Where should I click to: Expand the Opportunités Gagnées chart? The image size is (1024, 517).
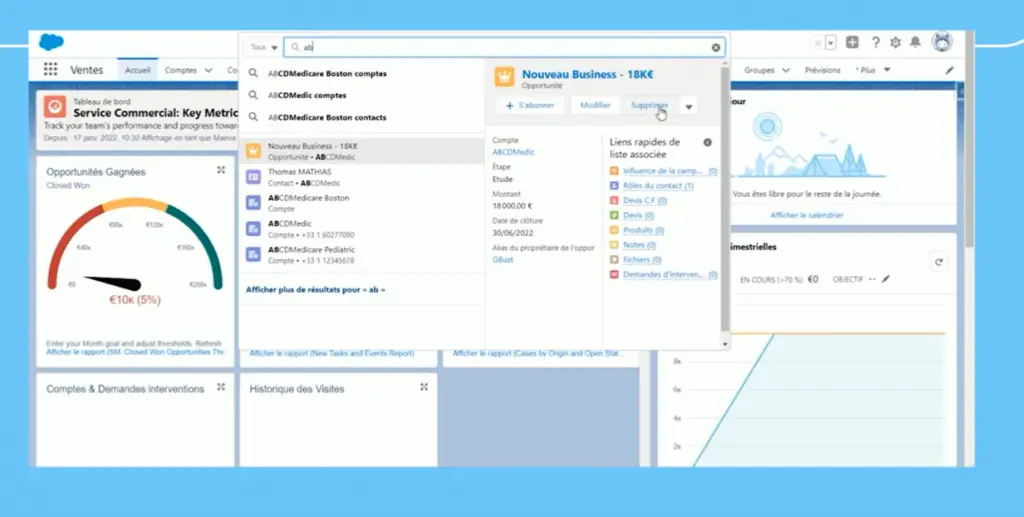coord(221,170)
